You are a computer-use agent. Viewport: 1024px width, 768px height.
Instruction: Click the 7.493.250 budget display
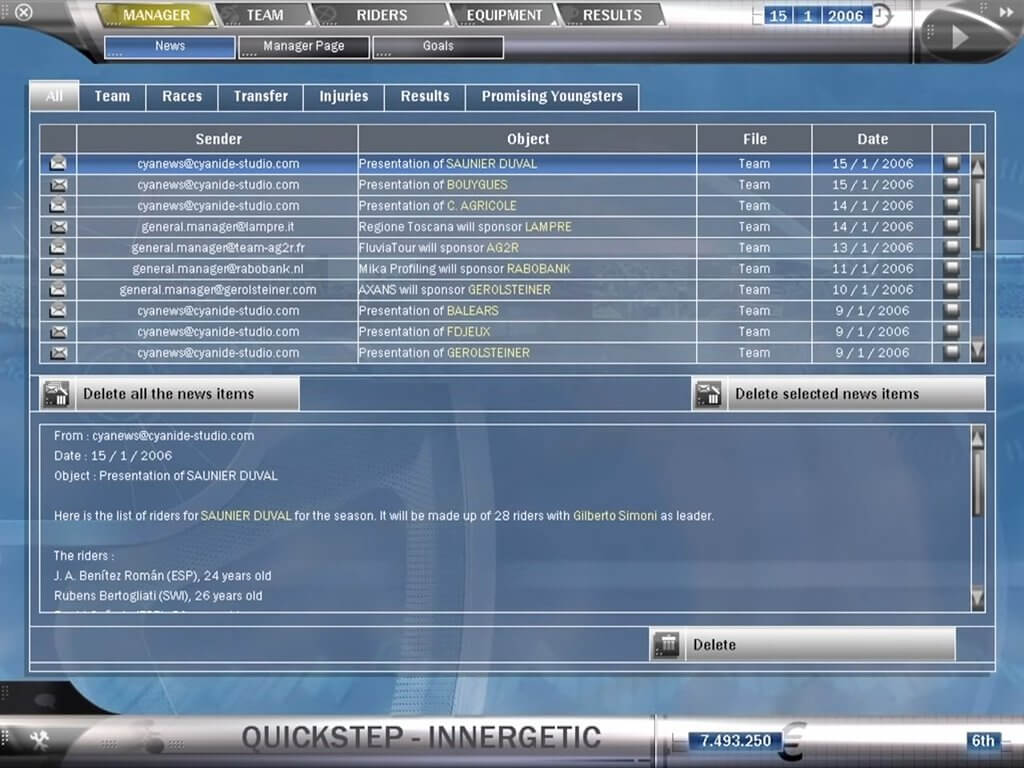pos(735,741)
